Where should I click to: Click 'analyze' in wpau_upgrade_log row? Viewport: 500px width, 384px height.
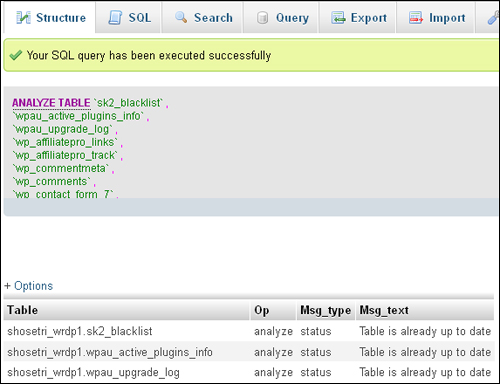273,373
